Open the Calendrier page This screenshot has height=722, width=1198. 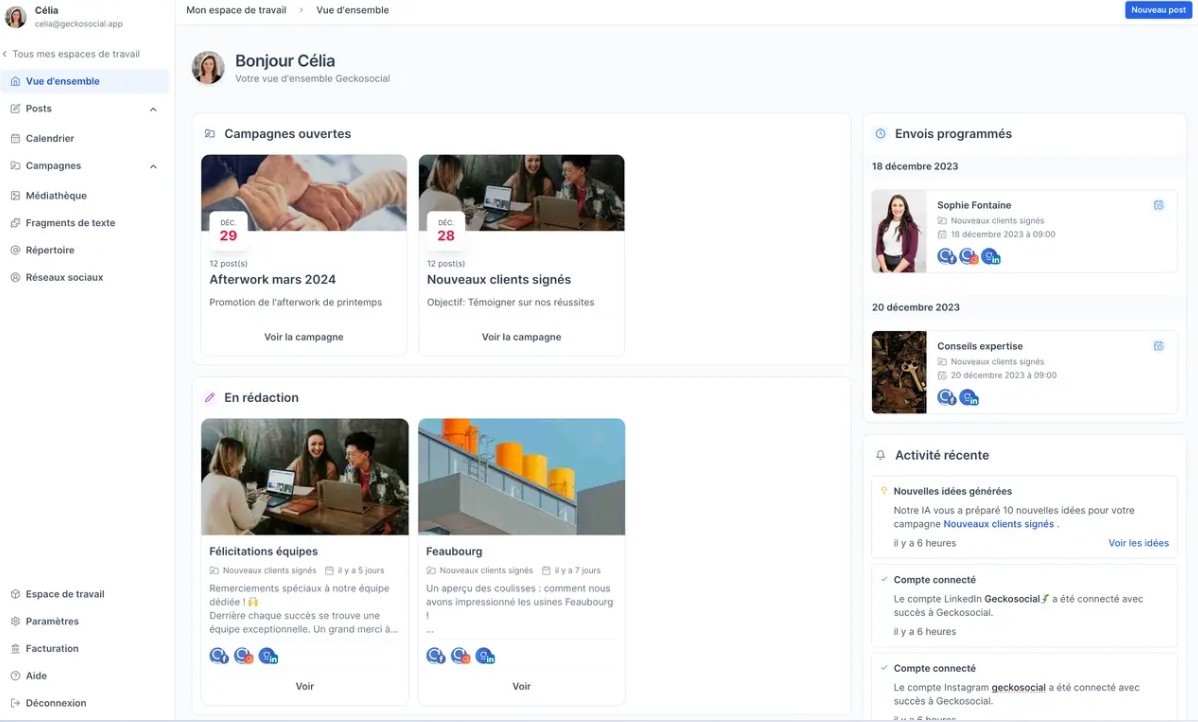50,138
